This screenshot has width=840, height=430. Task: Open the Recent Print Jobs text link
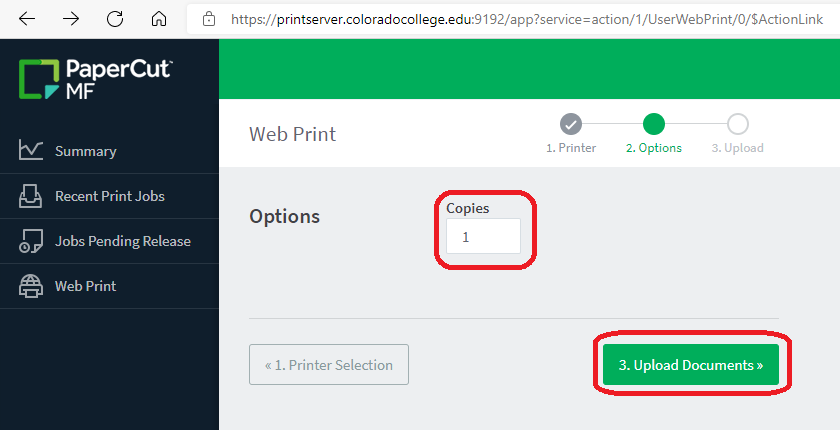tap(110, 196)
